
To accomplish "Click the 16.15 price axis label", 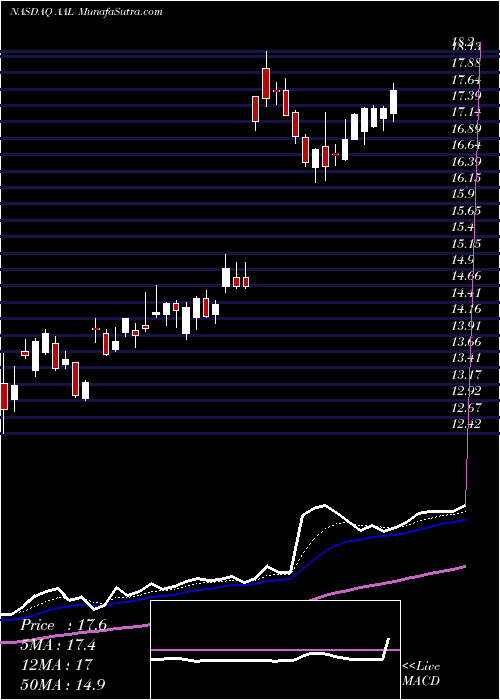I will click(466, 178).
